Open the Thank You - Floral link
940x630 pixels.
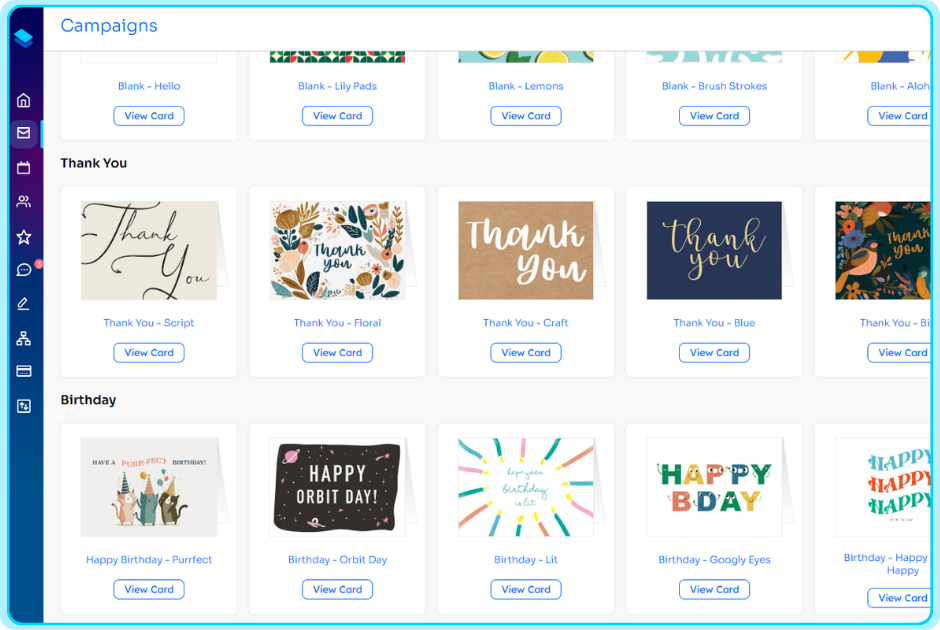point(338,322)
